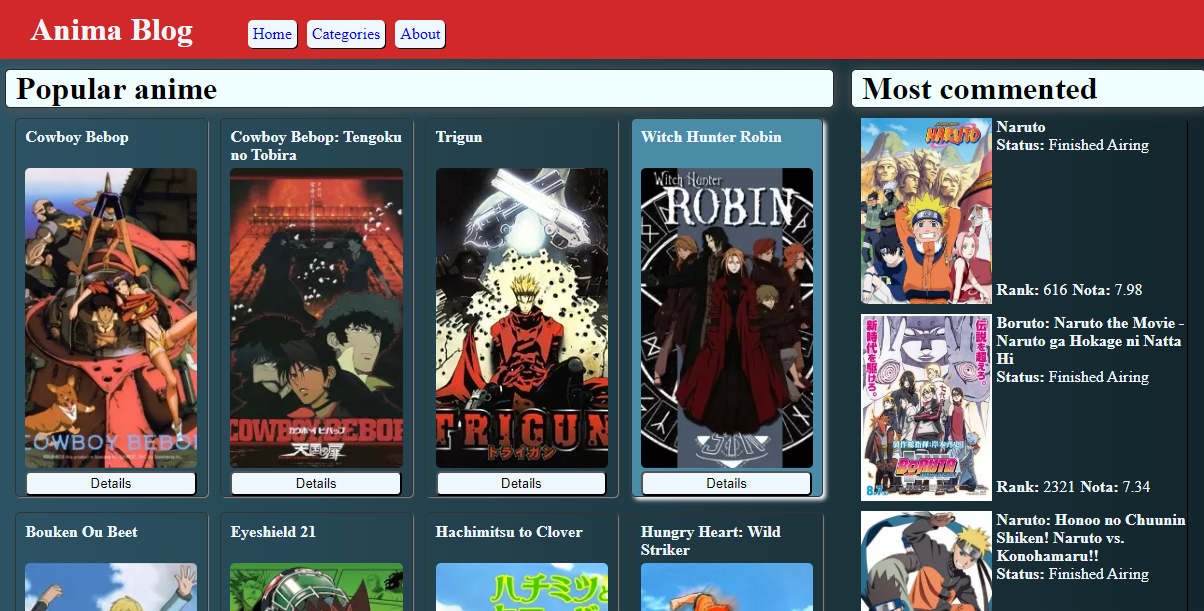The height and width of the screenshot is (611, 1204).
Task: Click the Anima Blog site title
Action: coord(112,30)
